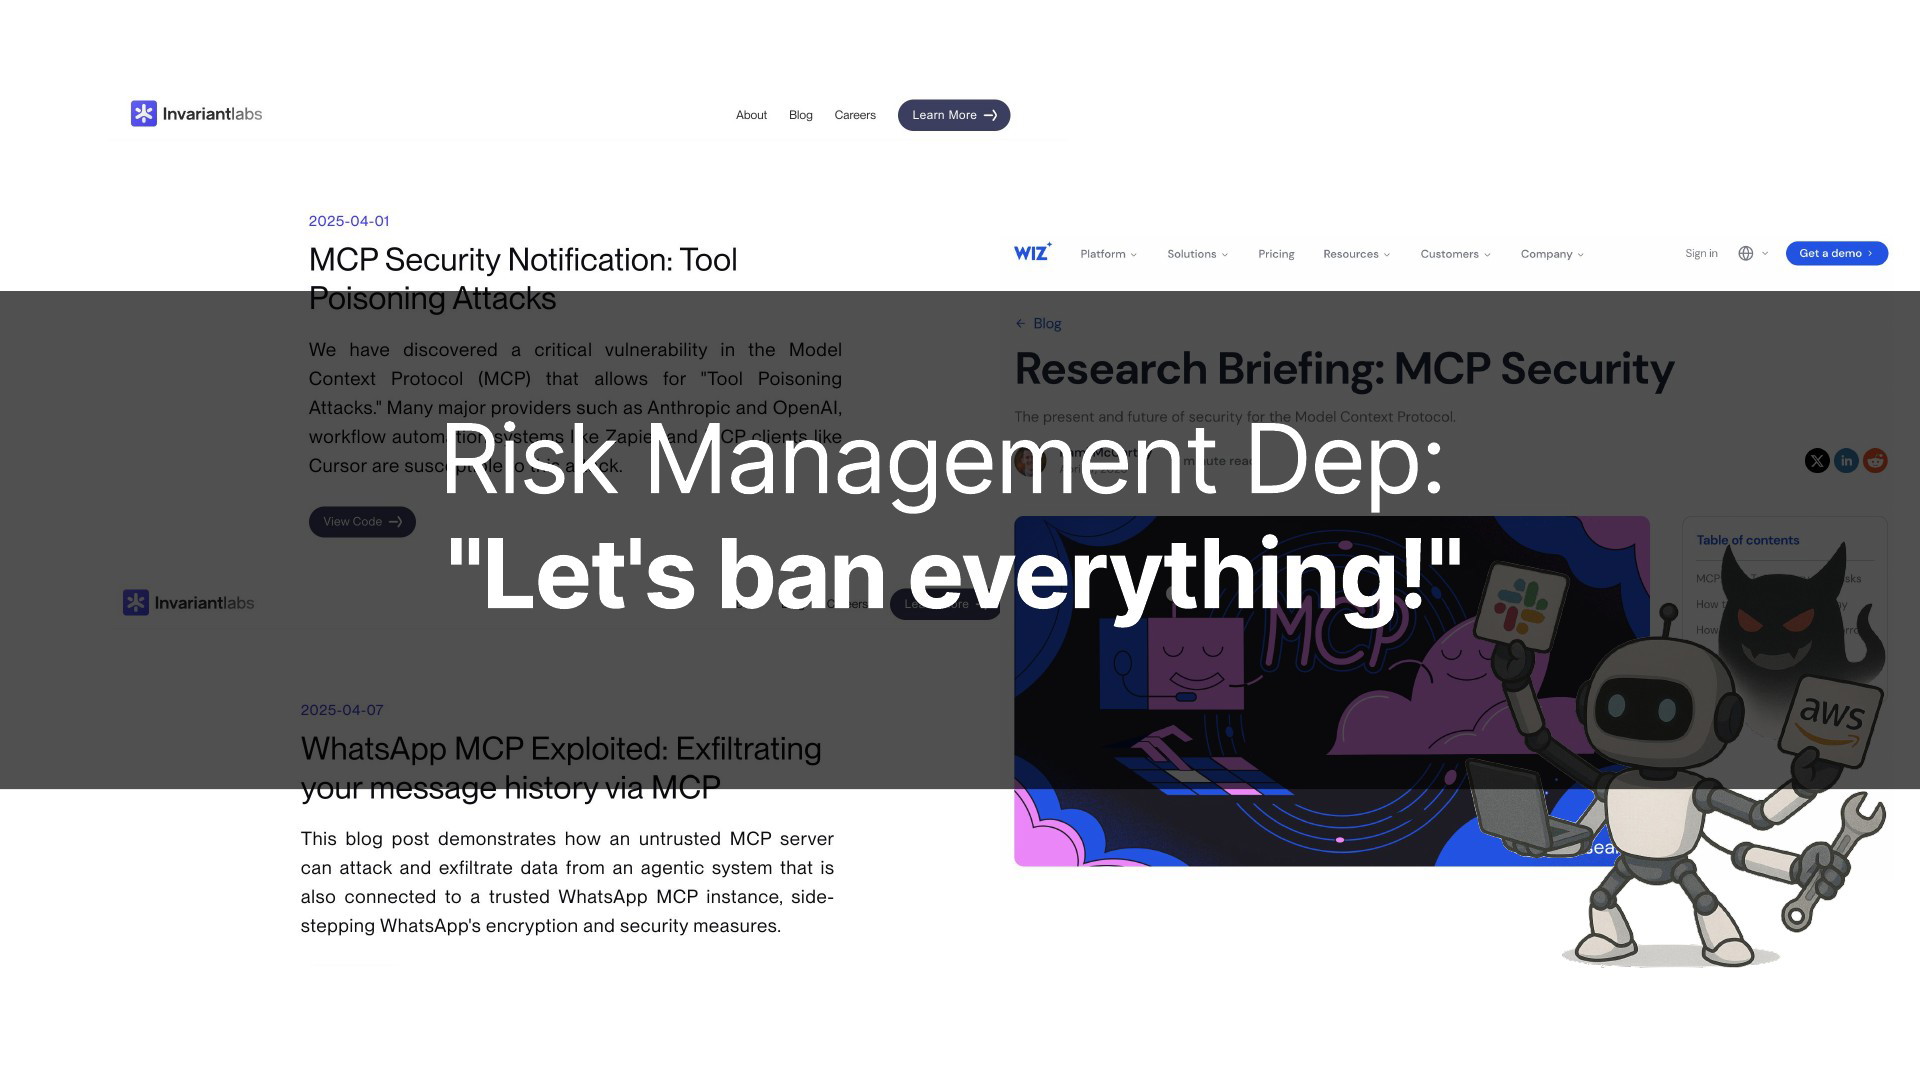Click the lower Invariant Labs logo
The height and width of the screenshot is (1080, 1920).
188,603
